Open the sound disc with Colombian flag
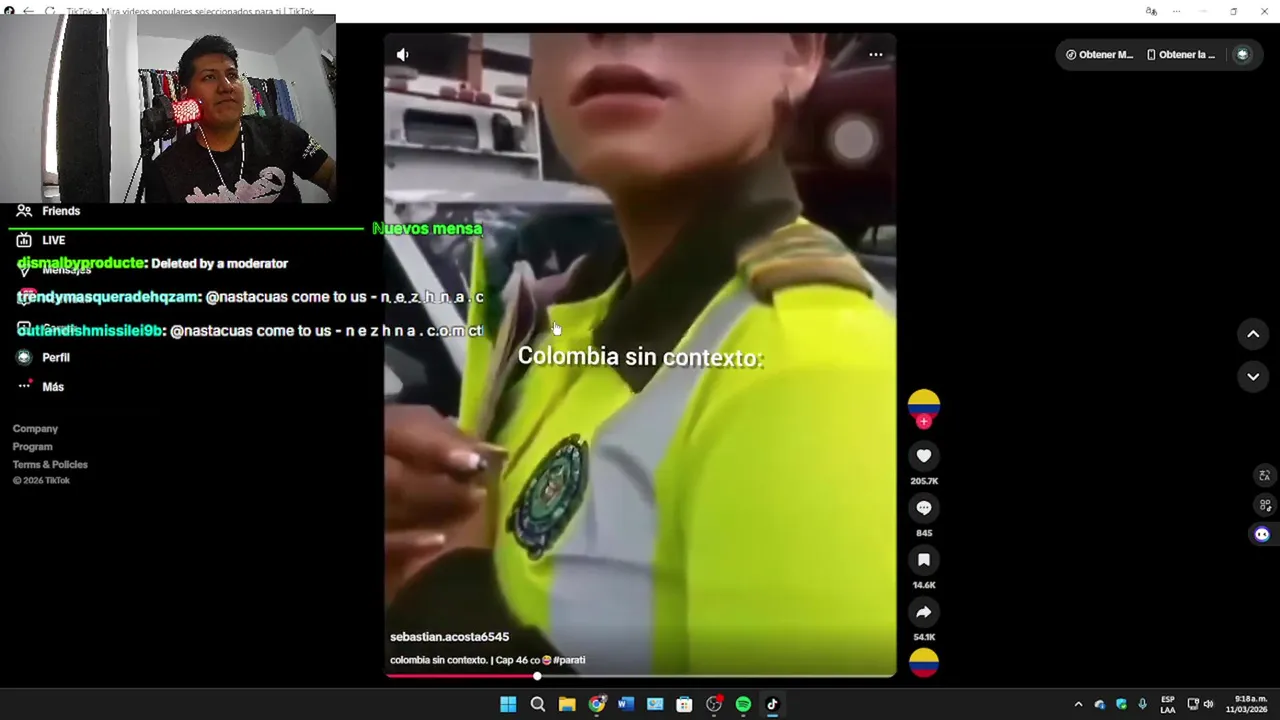 [x=924, y=662]
